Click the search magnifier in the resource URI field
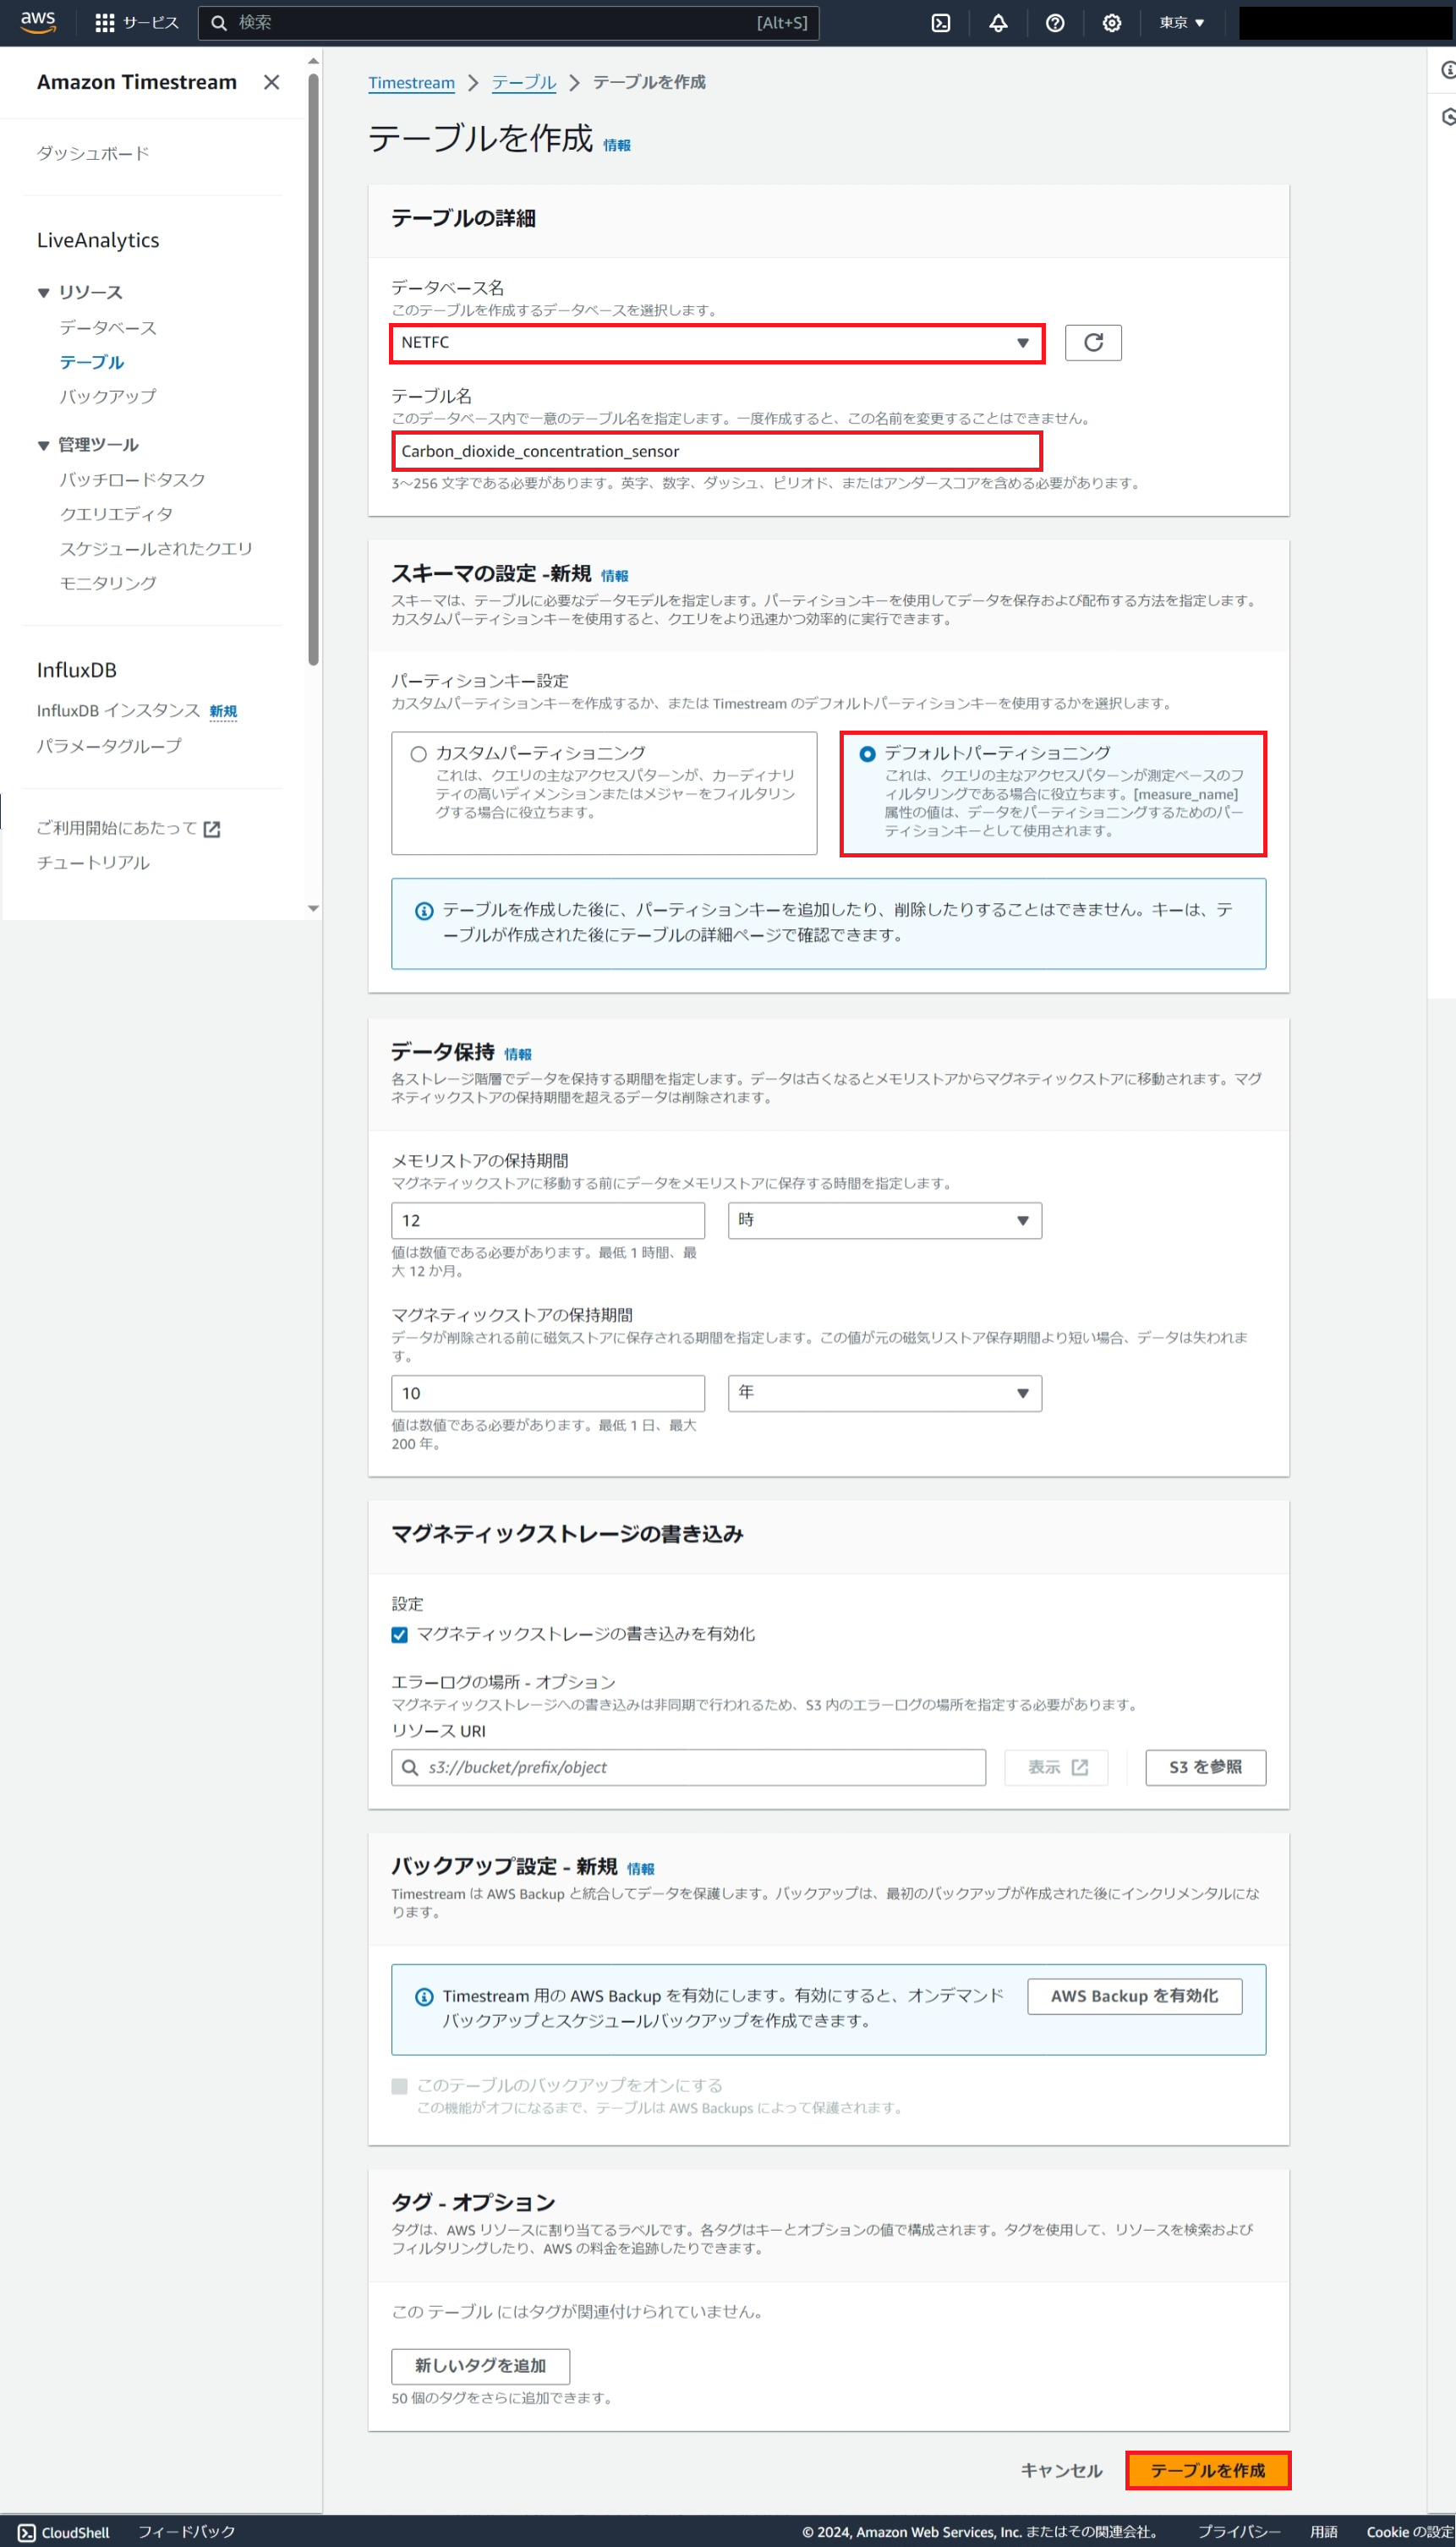Screen dimensions: 1456x2547 tap(410, 1767)
